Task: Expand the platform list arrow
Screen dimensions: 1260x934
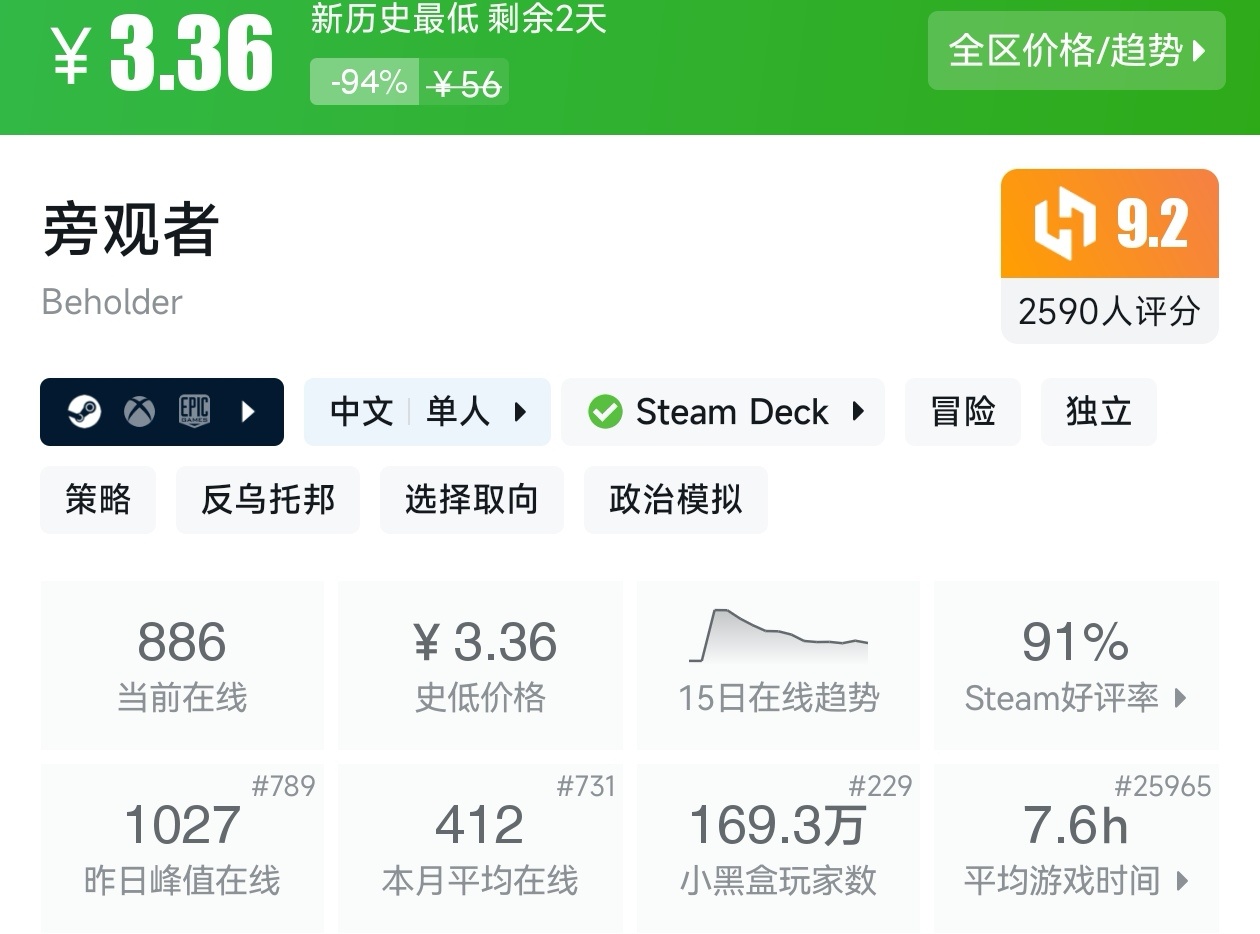Action: click(248, 411)
